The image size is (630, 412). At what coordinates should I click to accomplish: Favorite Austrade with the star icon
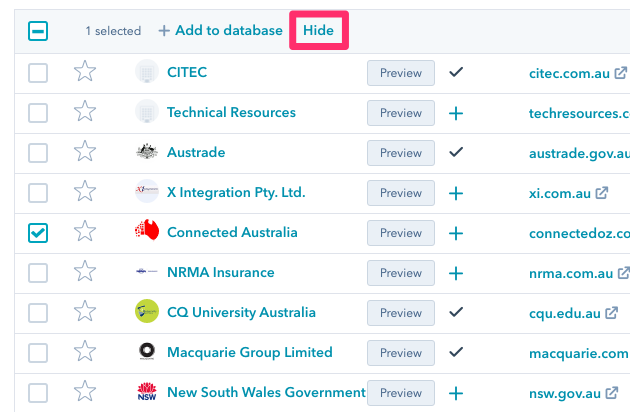pos(85,152)
